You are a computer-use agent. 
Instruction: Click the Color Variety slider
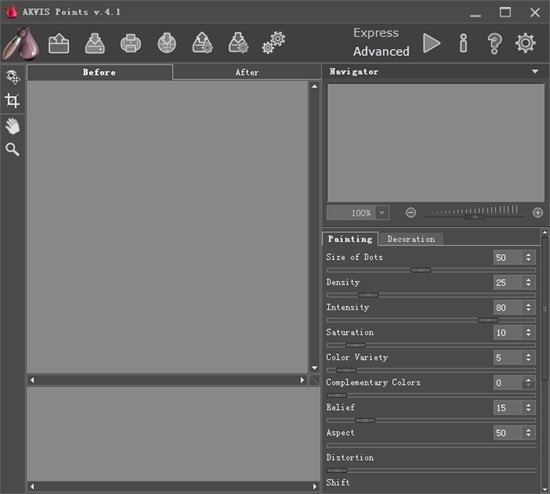(x=431, y=370)
